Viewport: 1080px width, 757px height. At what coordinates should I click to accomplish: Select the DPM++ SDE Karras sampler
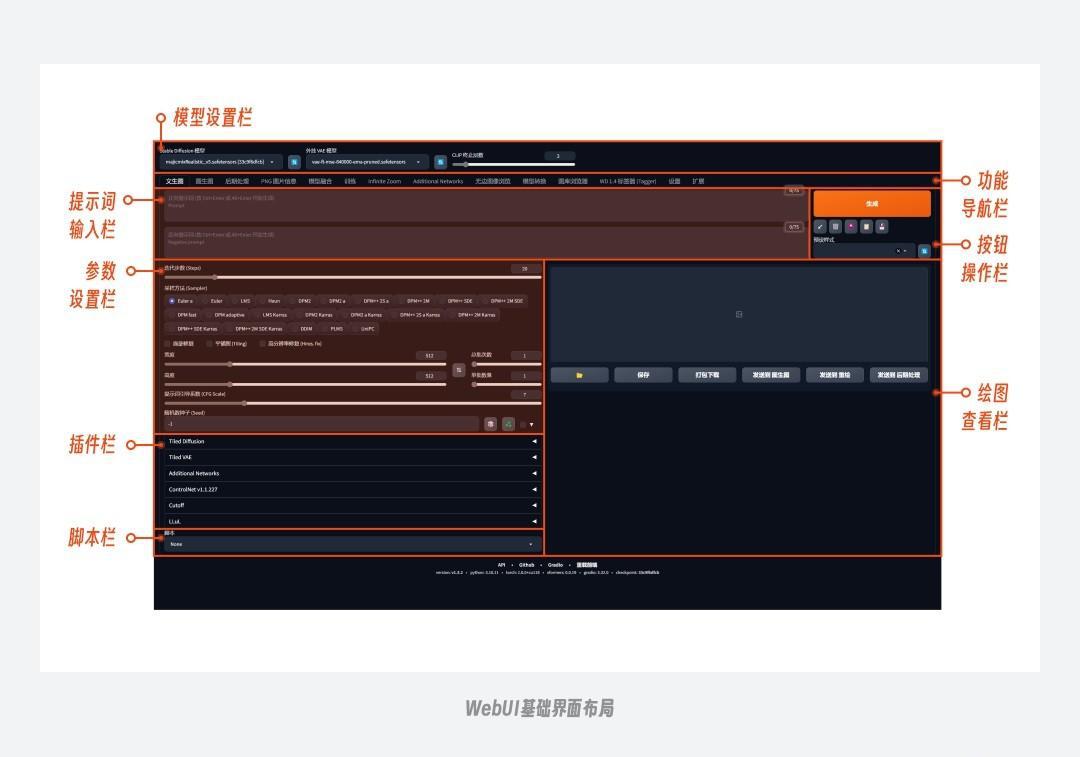click(194, 329)
